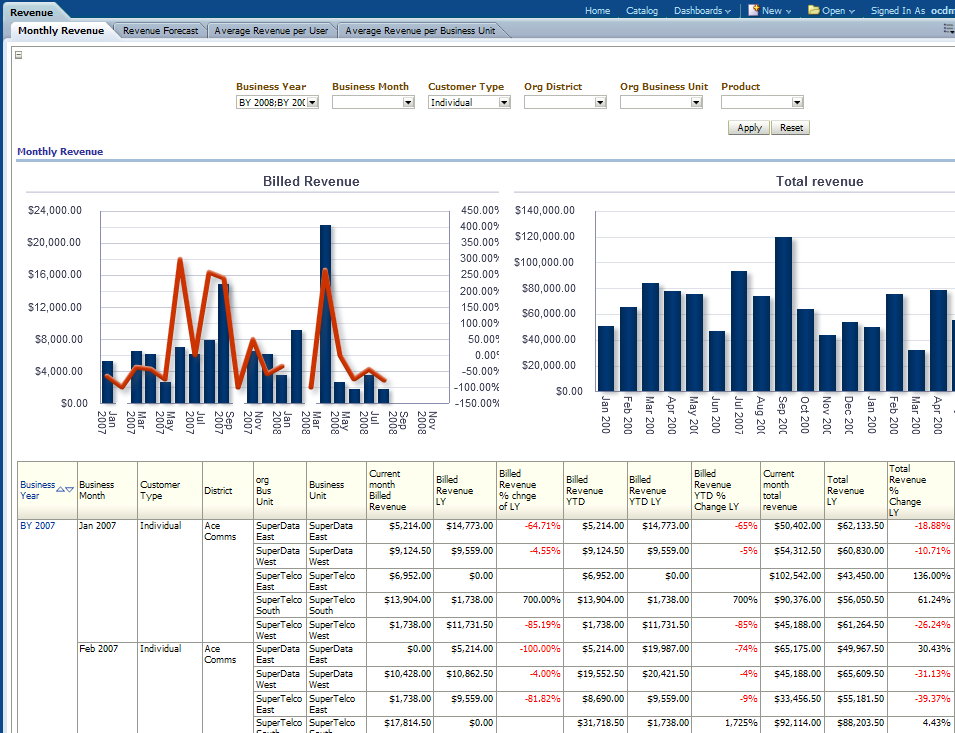Click the Business Year column header link
Viewport: 955px width, 733px height.
coord(37,490)
